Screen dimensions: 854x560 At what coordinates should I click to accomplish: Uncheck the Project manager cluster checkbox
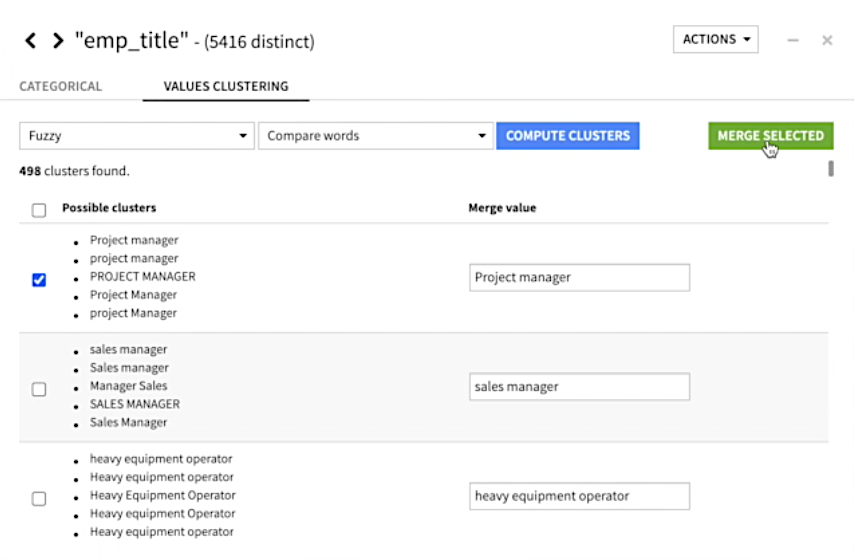[x=39, y=280]
